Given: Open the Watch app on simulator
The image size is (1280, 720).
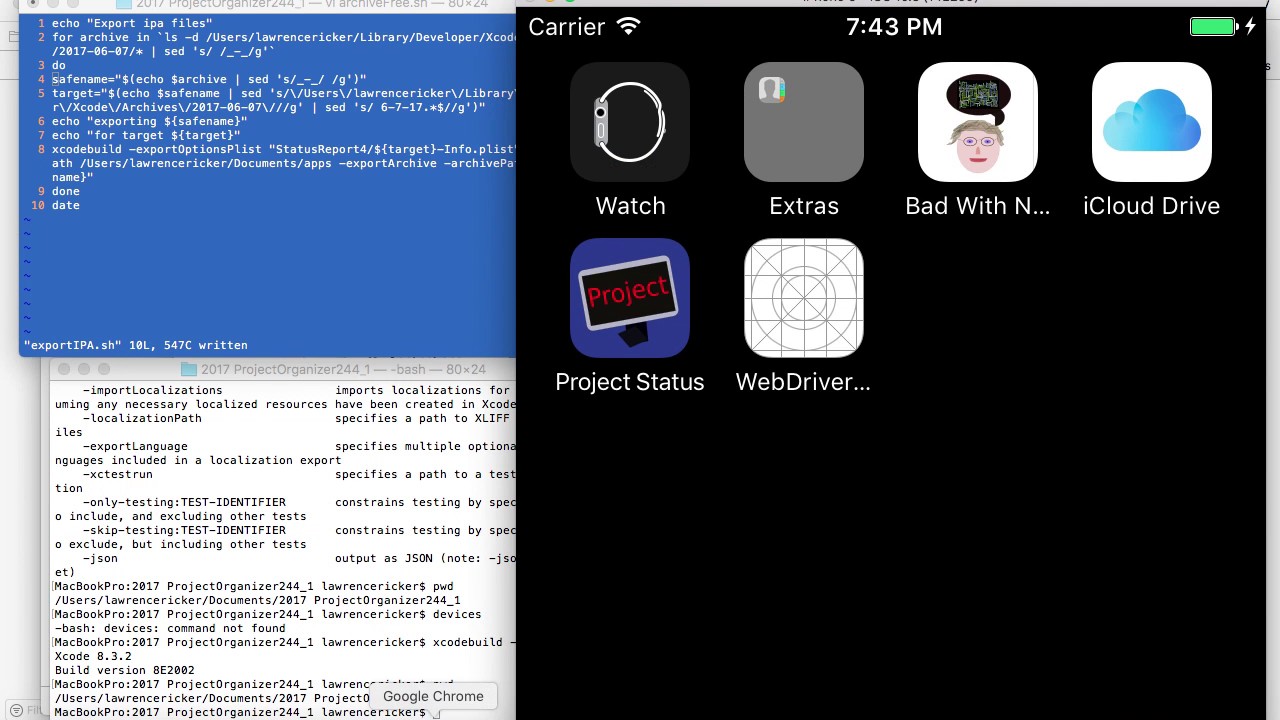Looking at the screenshot, I should tap(630, 123).
